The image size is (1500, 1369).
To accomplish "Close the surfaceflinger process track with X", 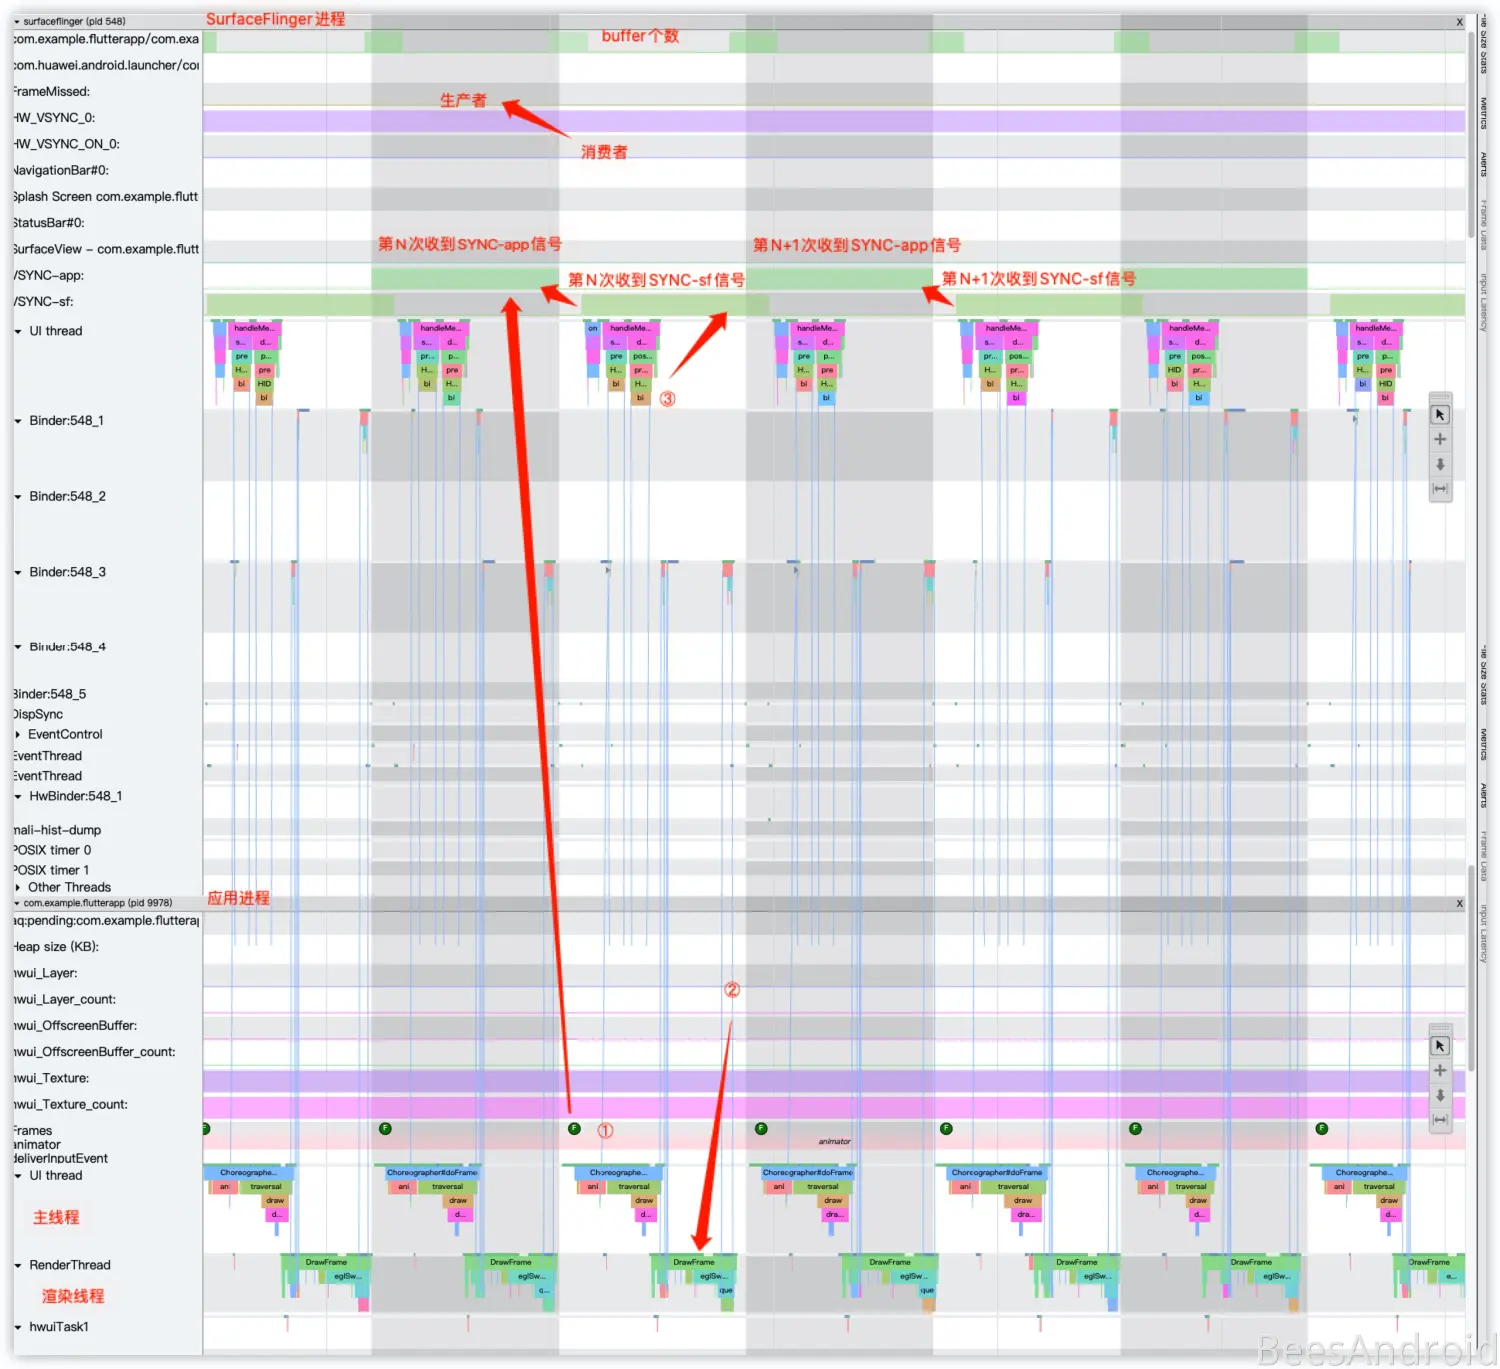I will pyautogui.click(x=1459, y=22).
